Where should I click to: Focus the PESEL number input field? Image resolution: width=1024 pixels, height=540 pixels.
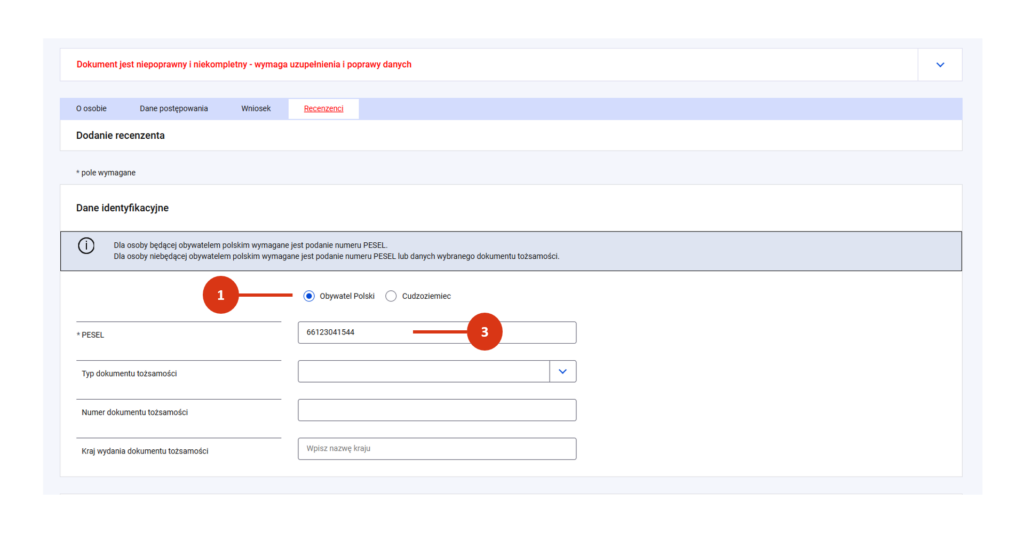(x=436, y=333)
